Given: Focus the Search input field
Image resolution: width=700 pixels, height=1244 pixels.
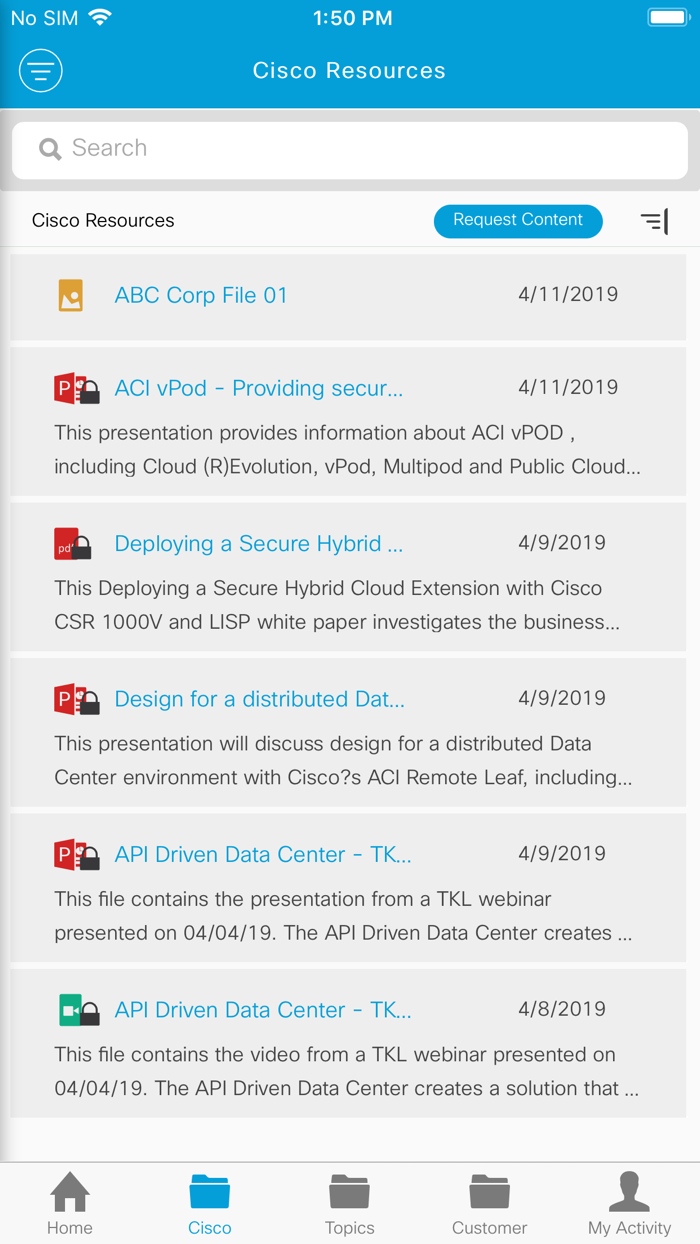Looking at the screenshot, I should 370,149.
